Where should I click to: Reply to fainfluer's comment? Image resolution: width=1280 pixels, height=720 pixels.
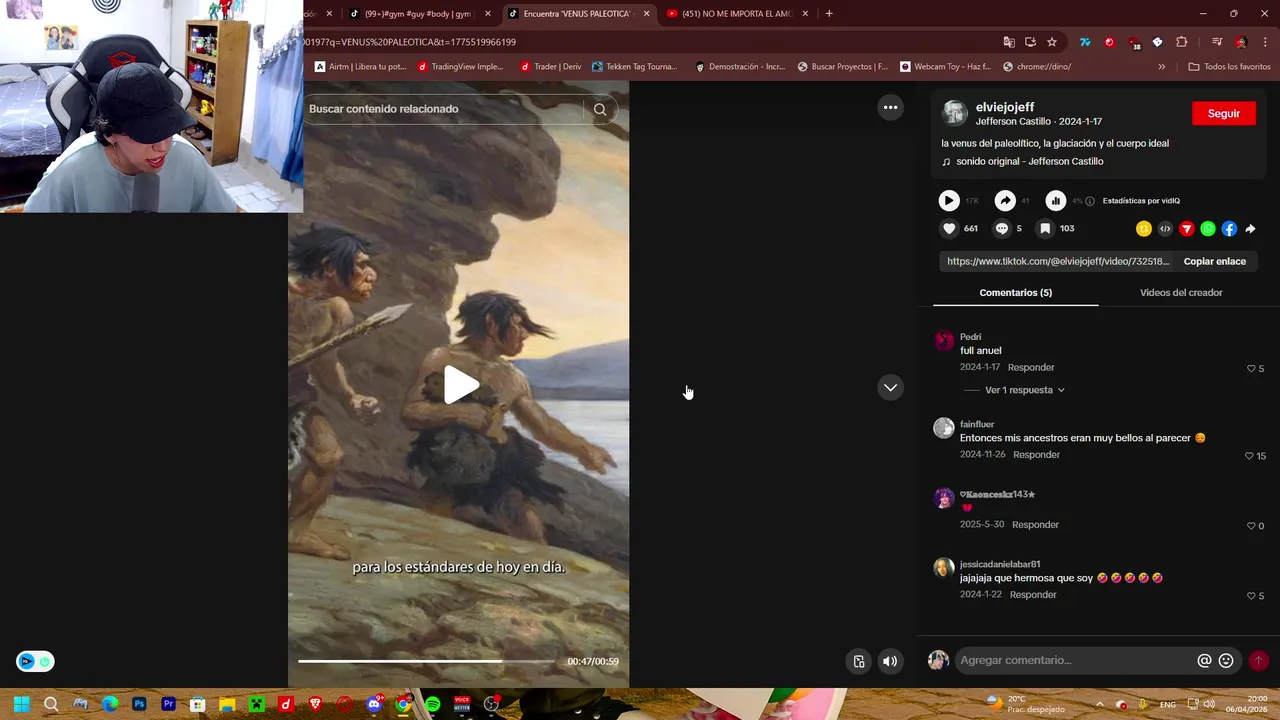point(1036,455)
